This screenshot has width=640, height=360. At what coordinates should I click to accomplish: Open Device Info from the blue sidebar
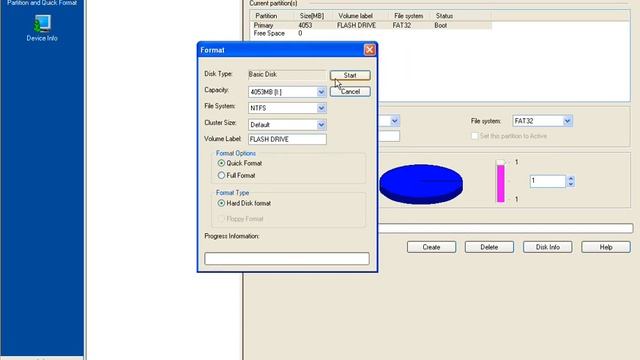[x=42, y=28]
